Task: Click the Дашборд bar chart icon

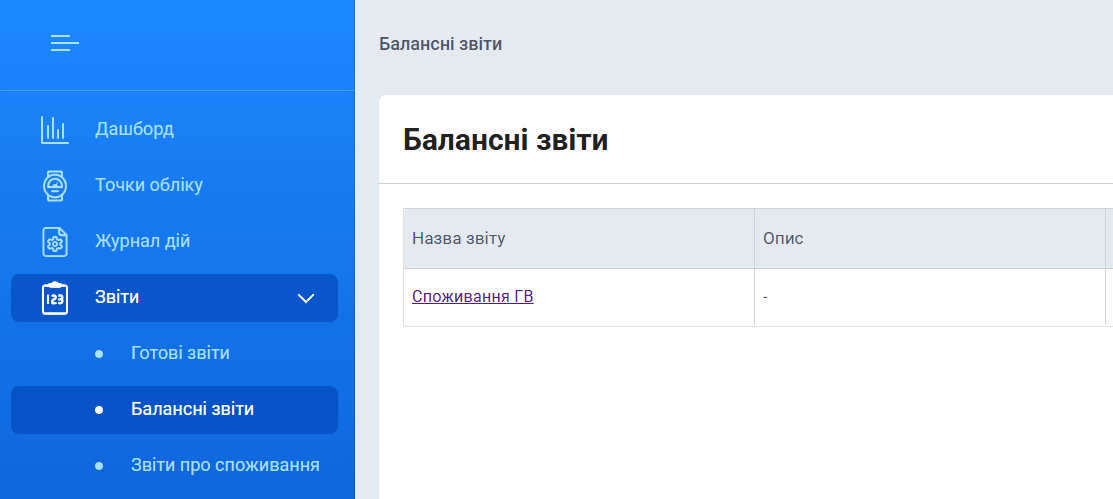Action: click(x=54, y=129)
